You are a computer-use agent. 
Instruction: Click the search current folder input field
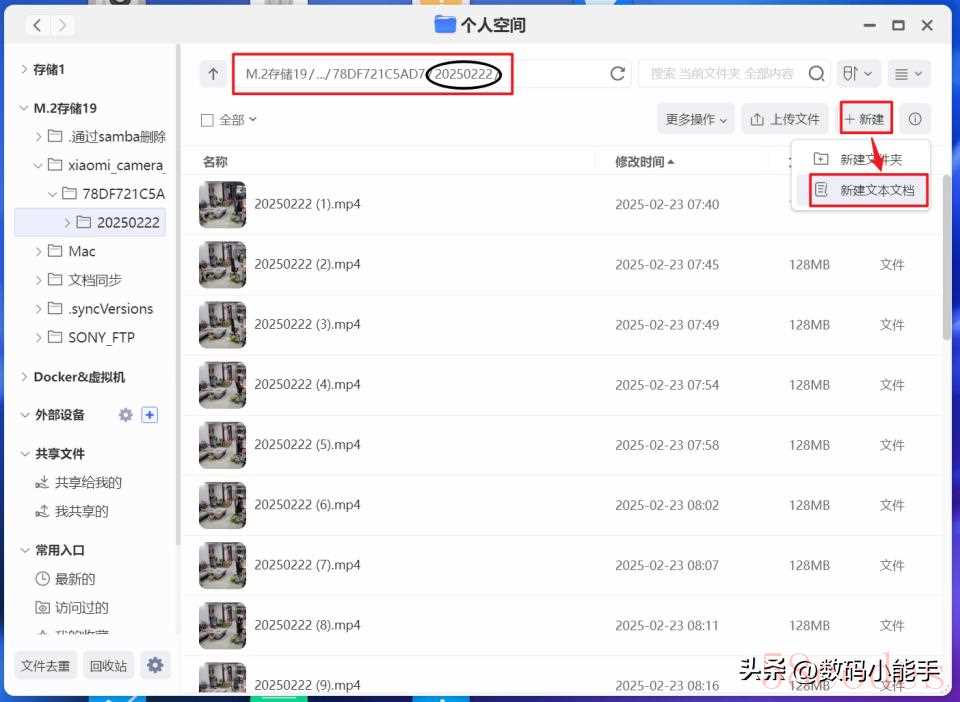tap(722, 74)
